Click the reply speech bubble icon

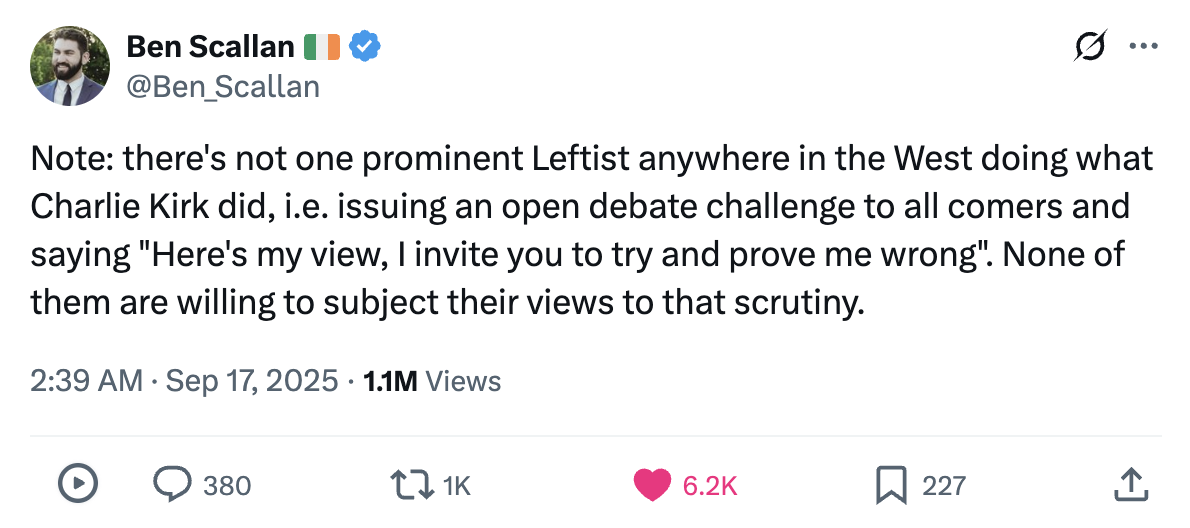pyautogui.click(x=173, y=485)
